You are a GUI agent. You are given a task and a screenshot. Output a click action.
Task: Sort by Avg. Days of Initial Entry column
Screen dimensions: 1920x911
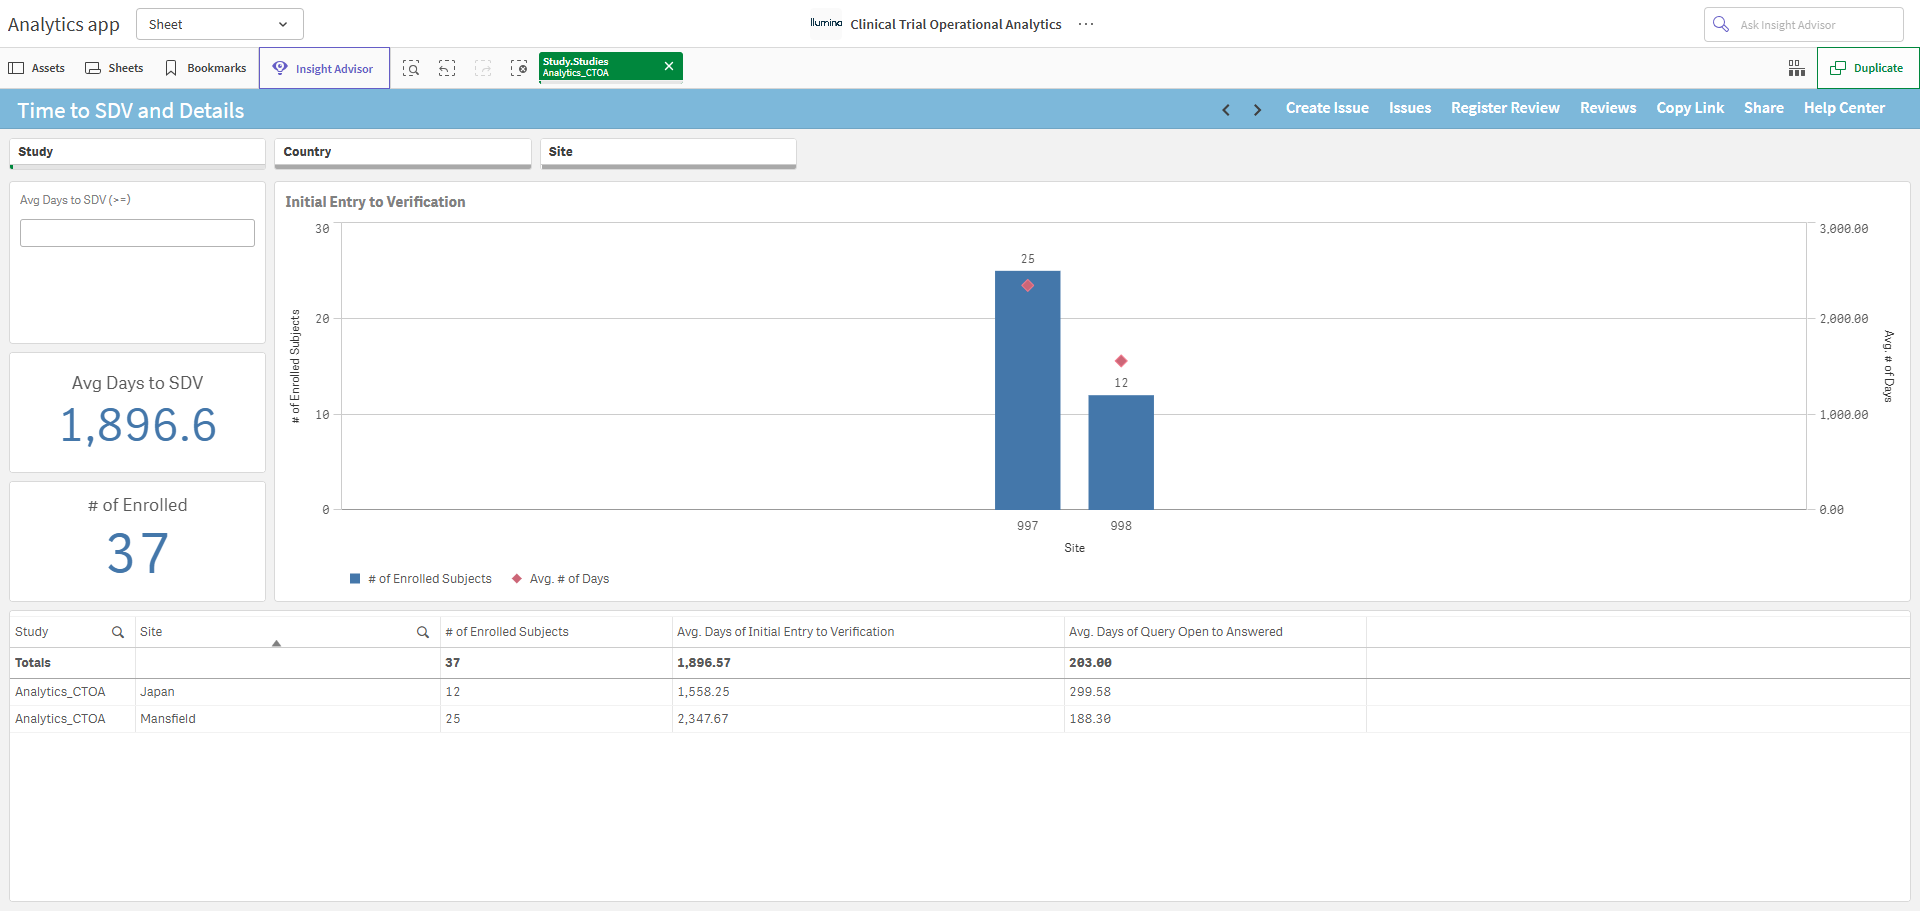pos(786,632)
